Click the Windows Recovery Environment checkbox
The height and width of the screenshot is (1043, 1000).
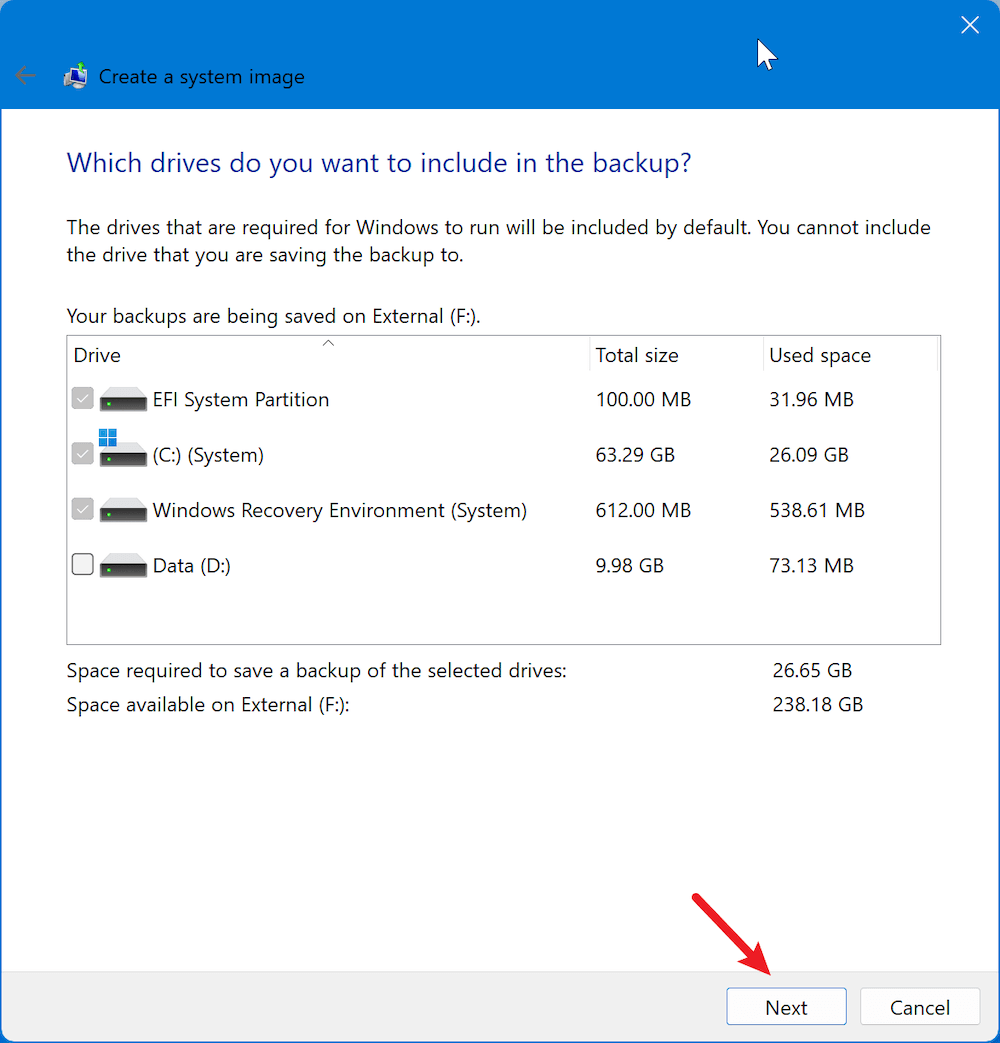[82, 509]
